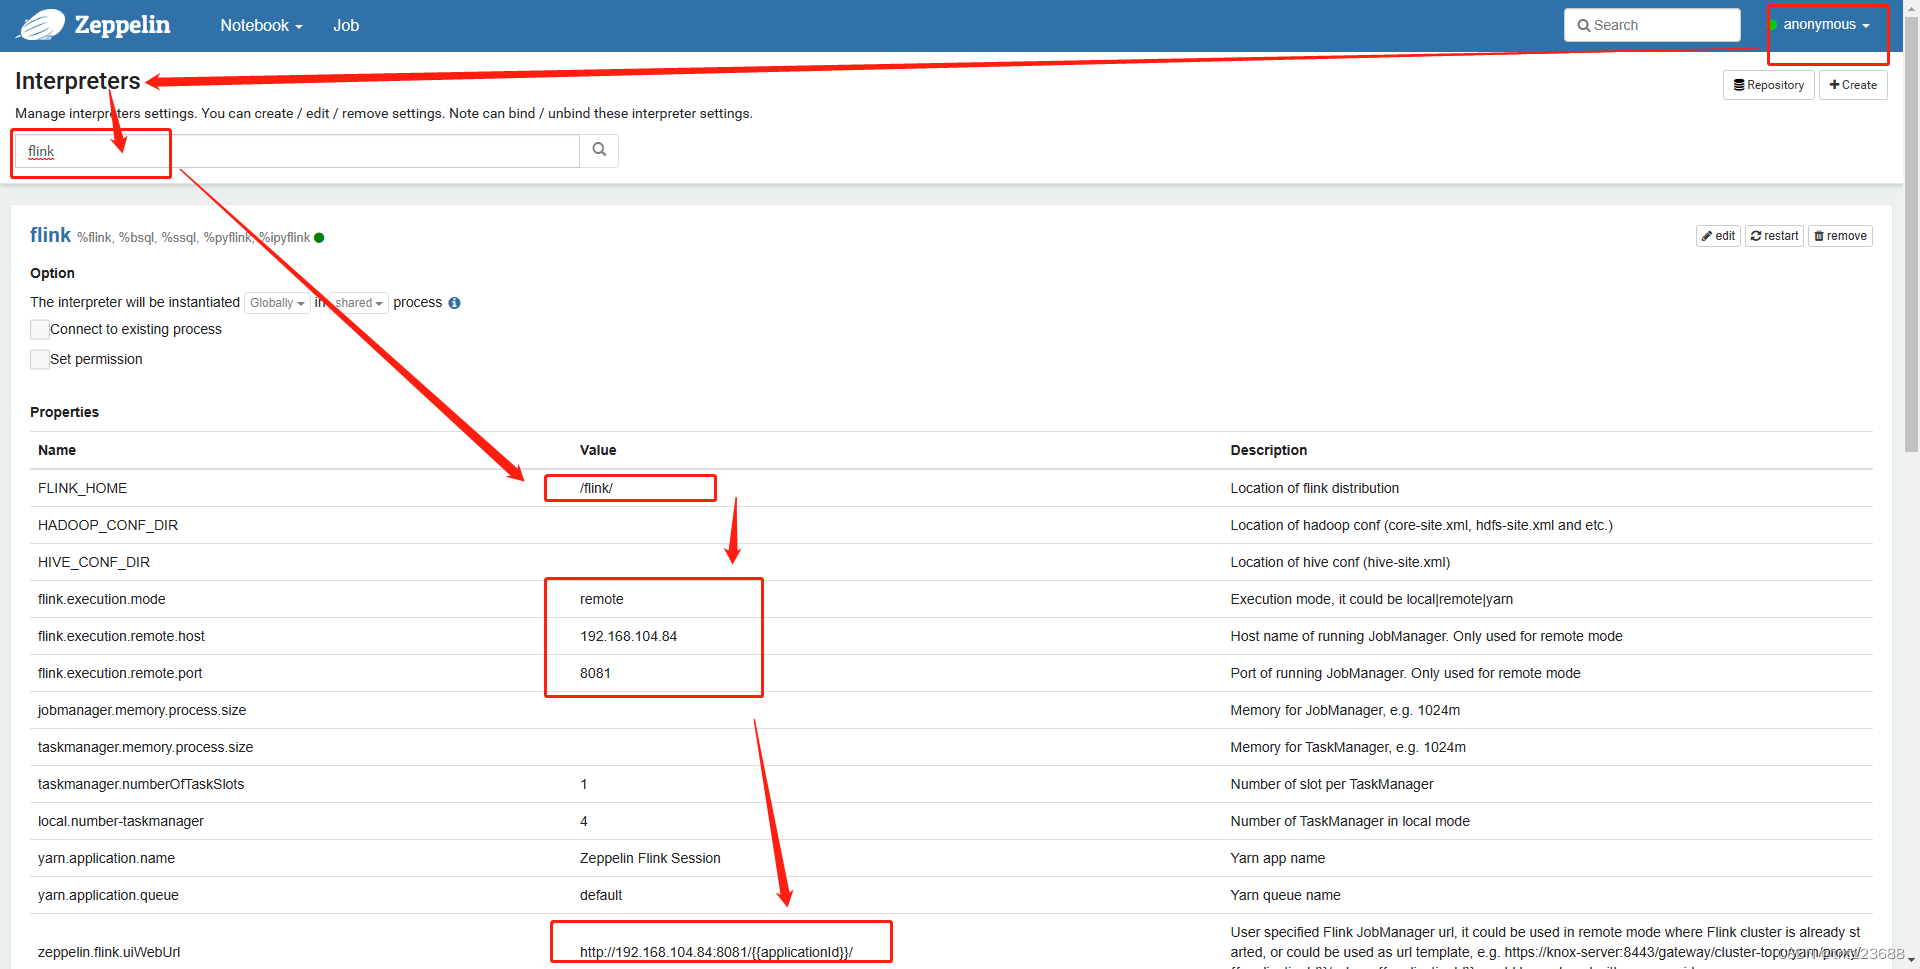The height and width of the screenshot is (969, 1920).
Task: Click the interpreter search magnifier button
Action: point(599,150)
